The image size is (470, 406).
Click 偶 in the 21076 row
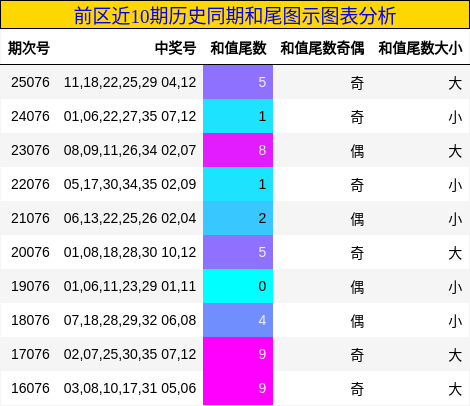tap(357, 219)
